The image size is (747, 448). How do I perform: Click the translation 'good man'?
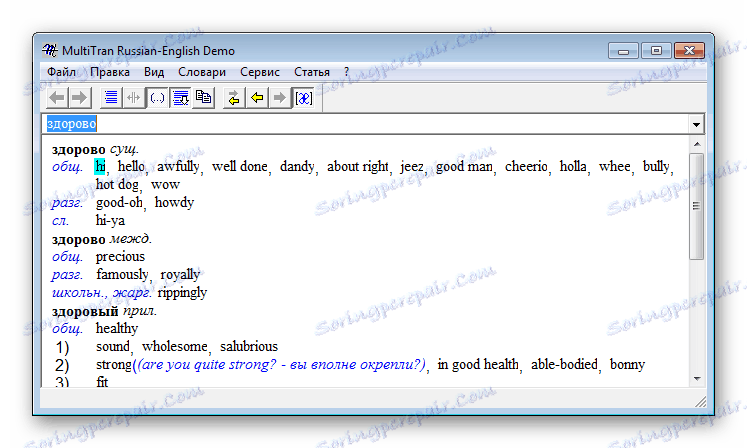pos(464,166)
